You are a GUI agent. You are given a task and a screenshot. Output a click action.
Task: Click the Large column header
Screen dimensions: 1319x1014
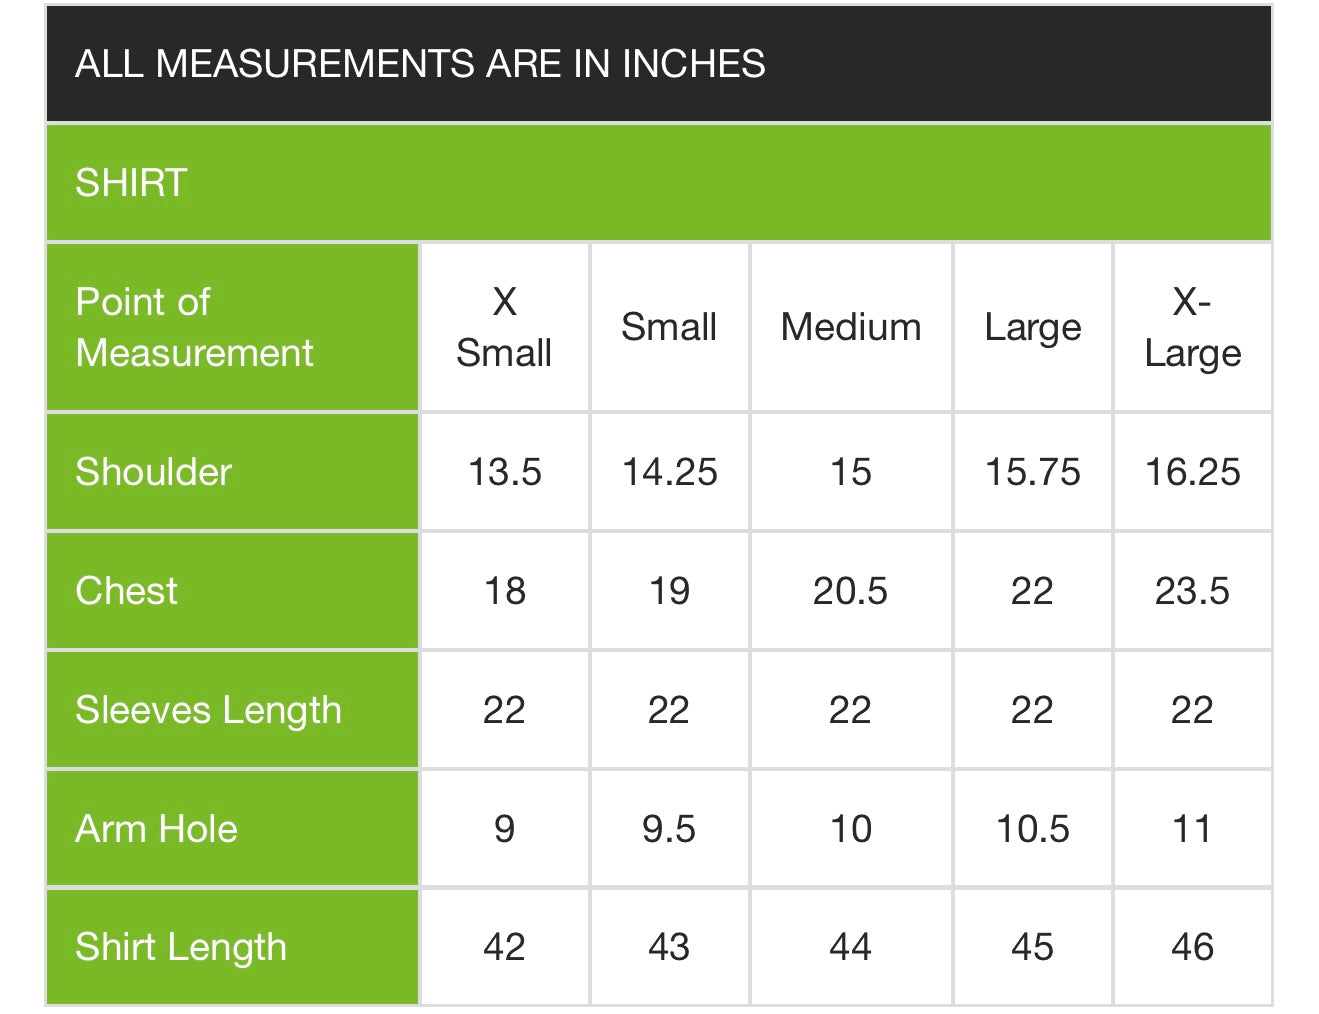coord(1033,327)
